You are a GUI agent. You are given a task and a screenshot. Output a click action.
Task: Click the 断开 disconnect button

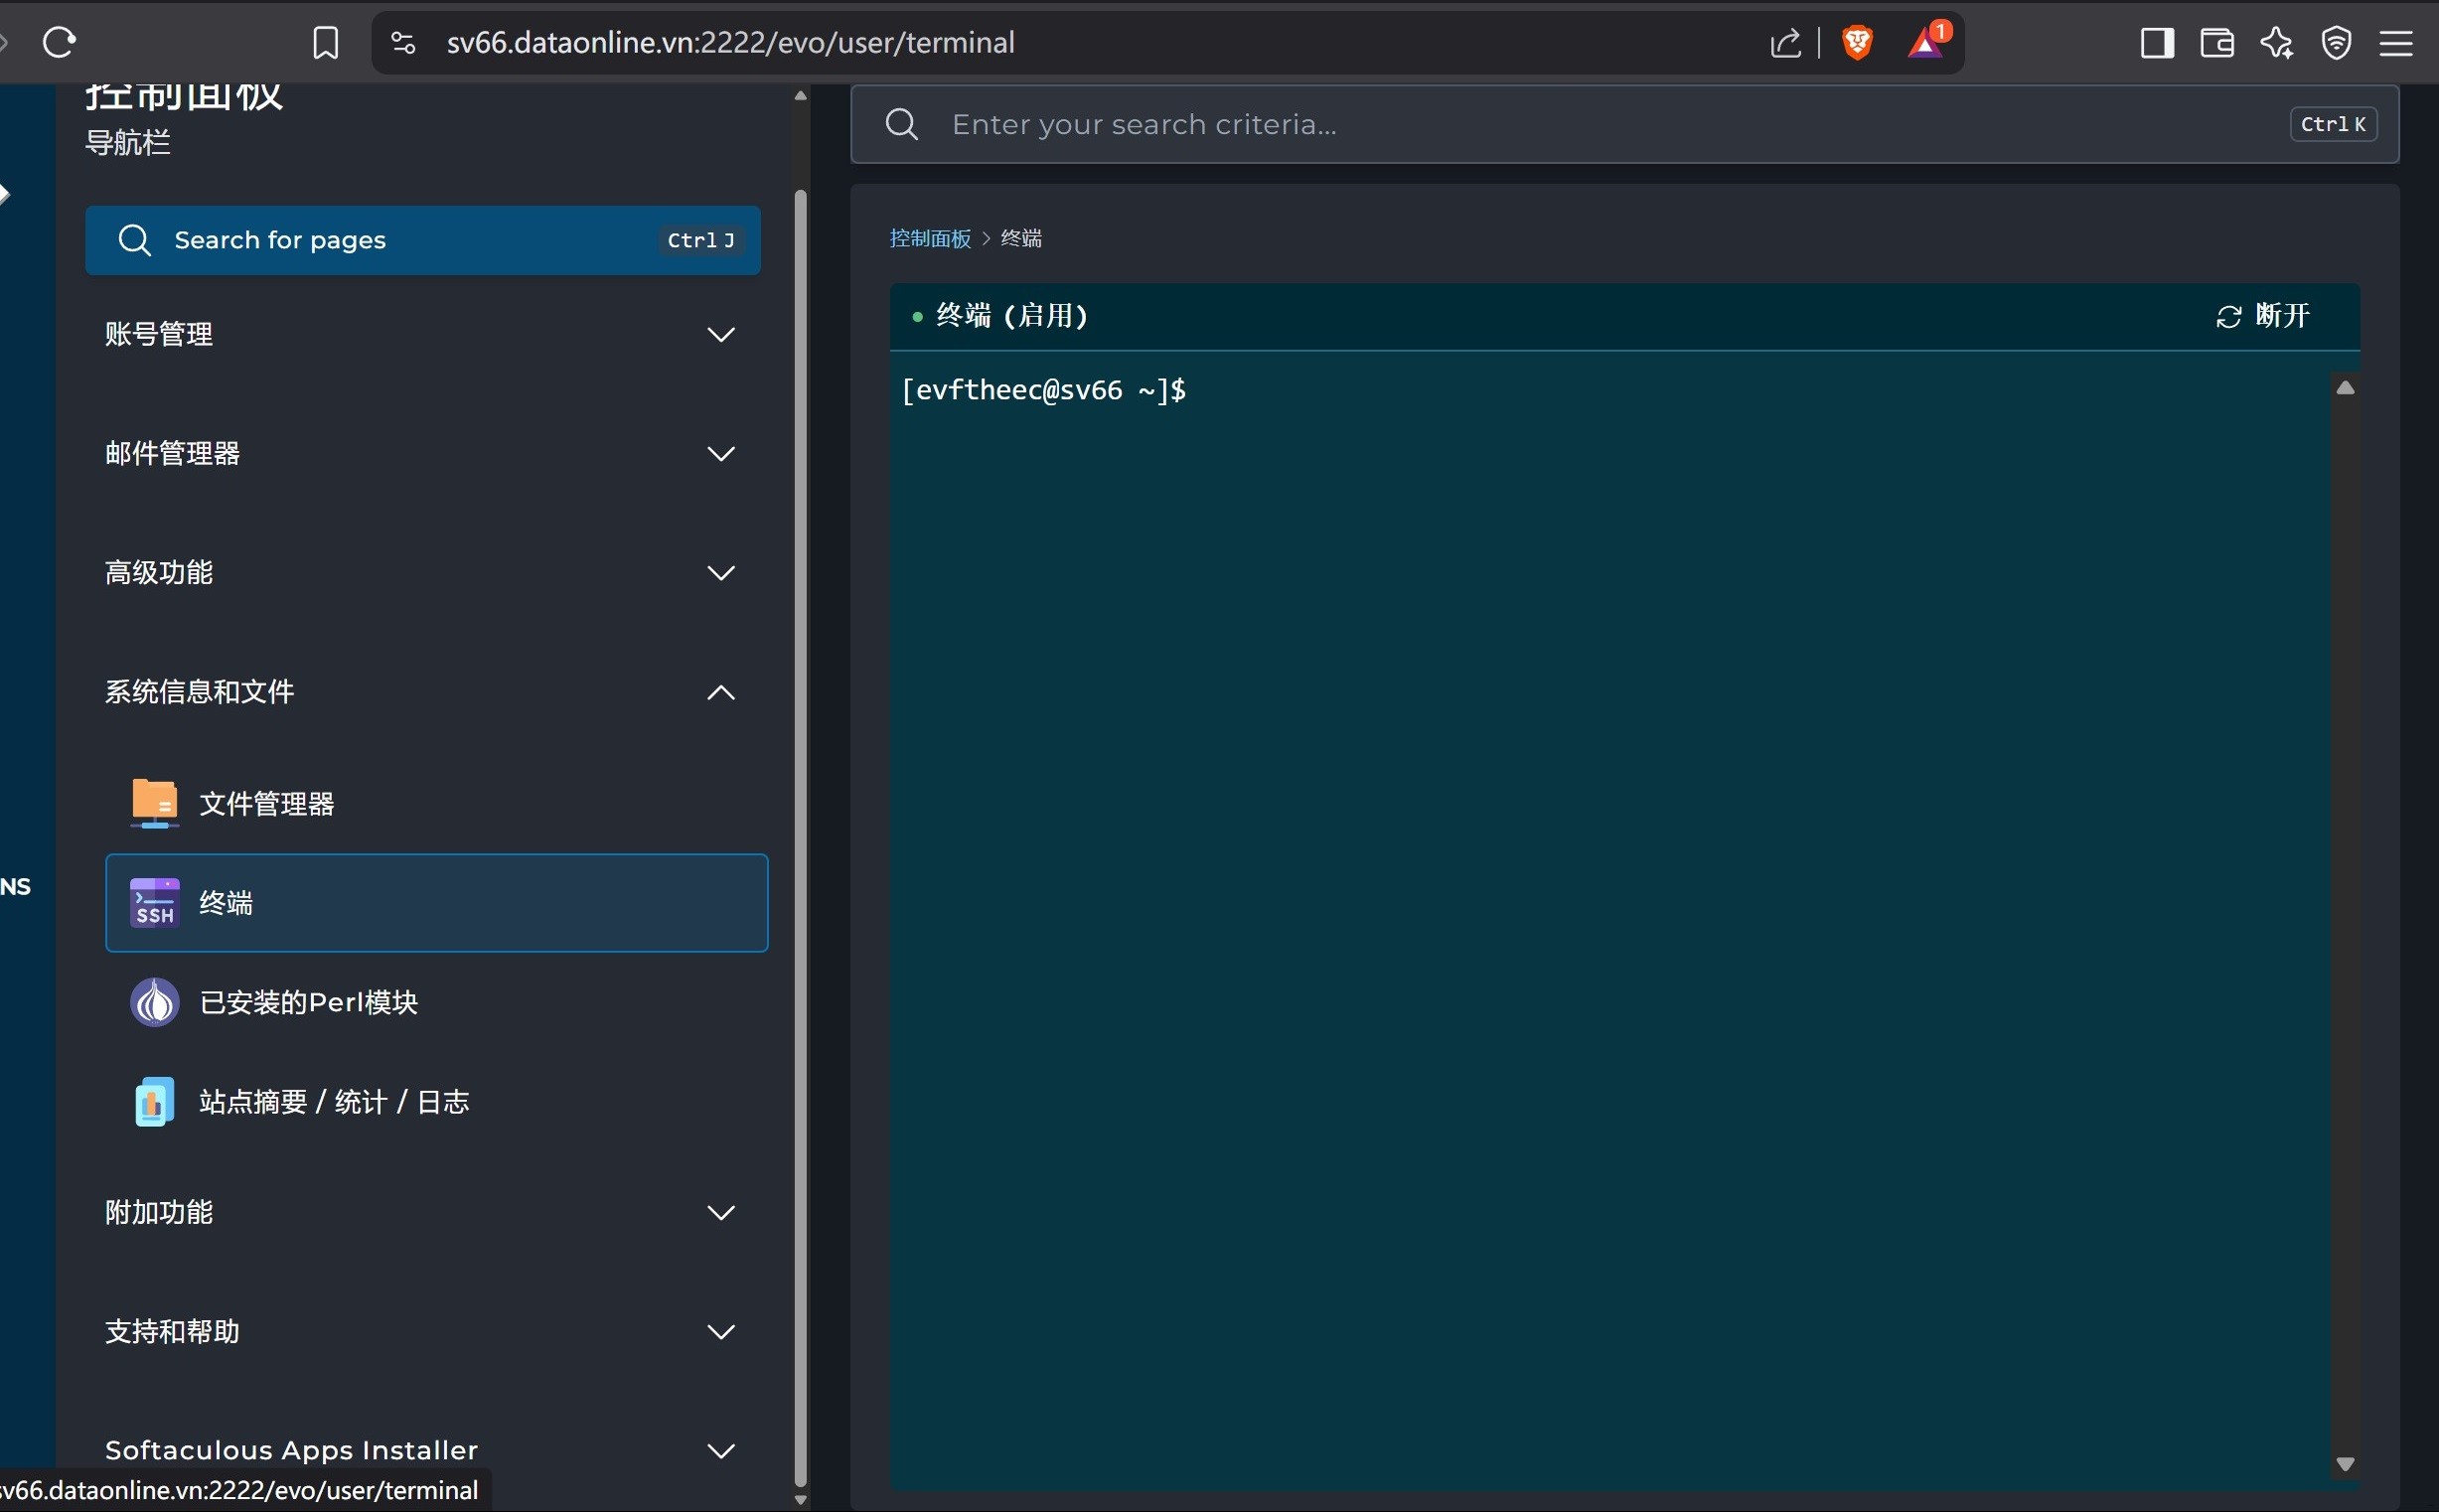click(x=2263, y=316)
